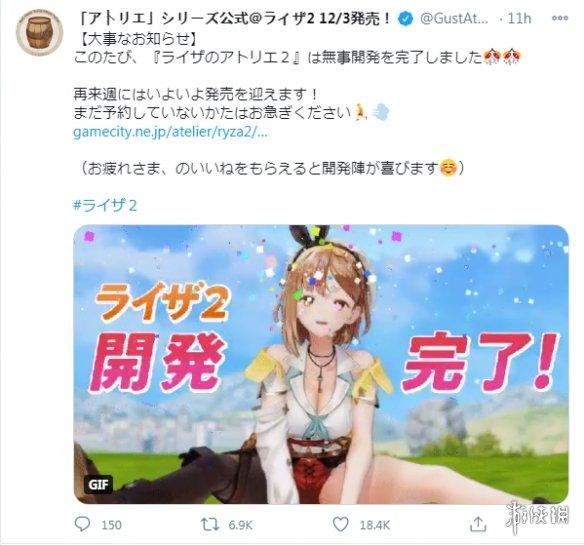Open the three-dot more options menu

(x=560, y=18)
